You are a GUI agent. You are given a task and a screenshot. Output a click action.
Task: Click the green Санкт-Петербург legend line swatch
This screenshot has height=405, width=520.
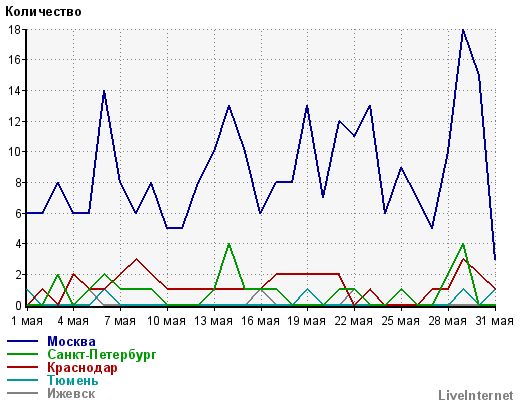pyautogui.click(x=22, y=354)
